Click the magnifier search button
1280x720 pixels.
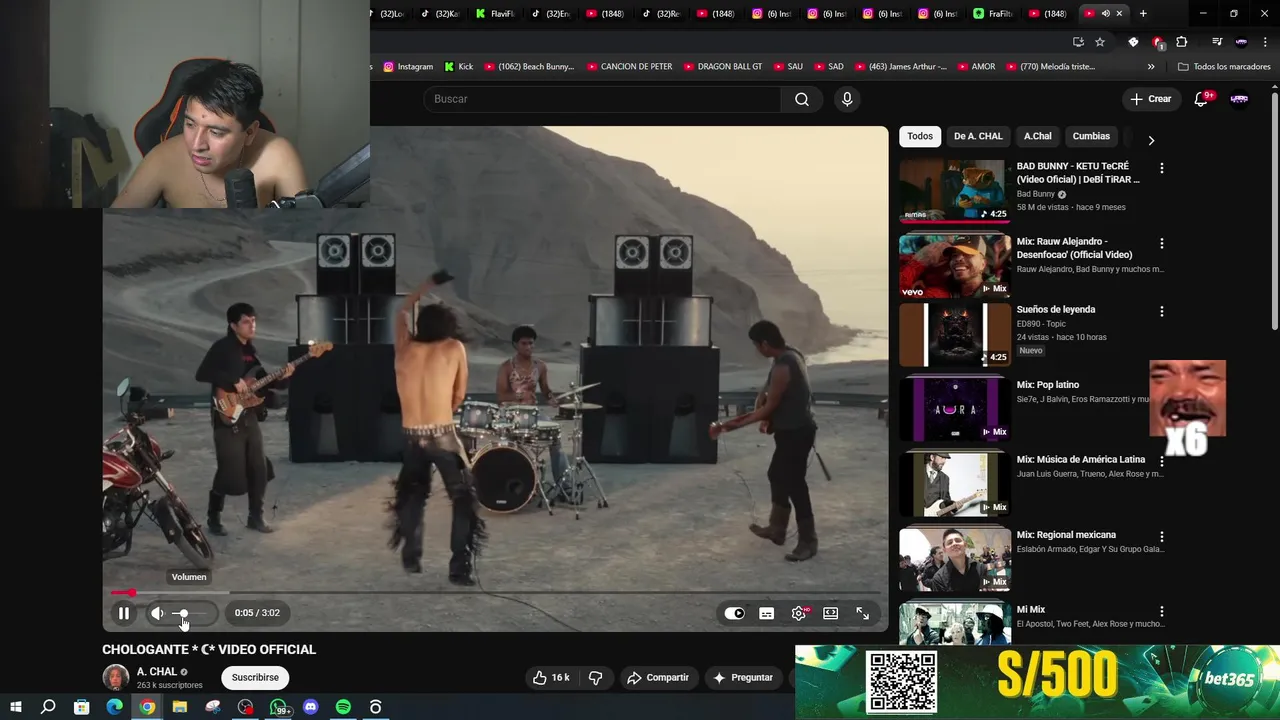(x=802, y=99)
